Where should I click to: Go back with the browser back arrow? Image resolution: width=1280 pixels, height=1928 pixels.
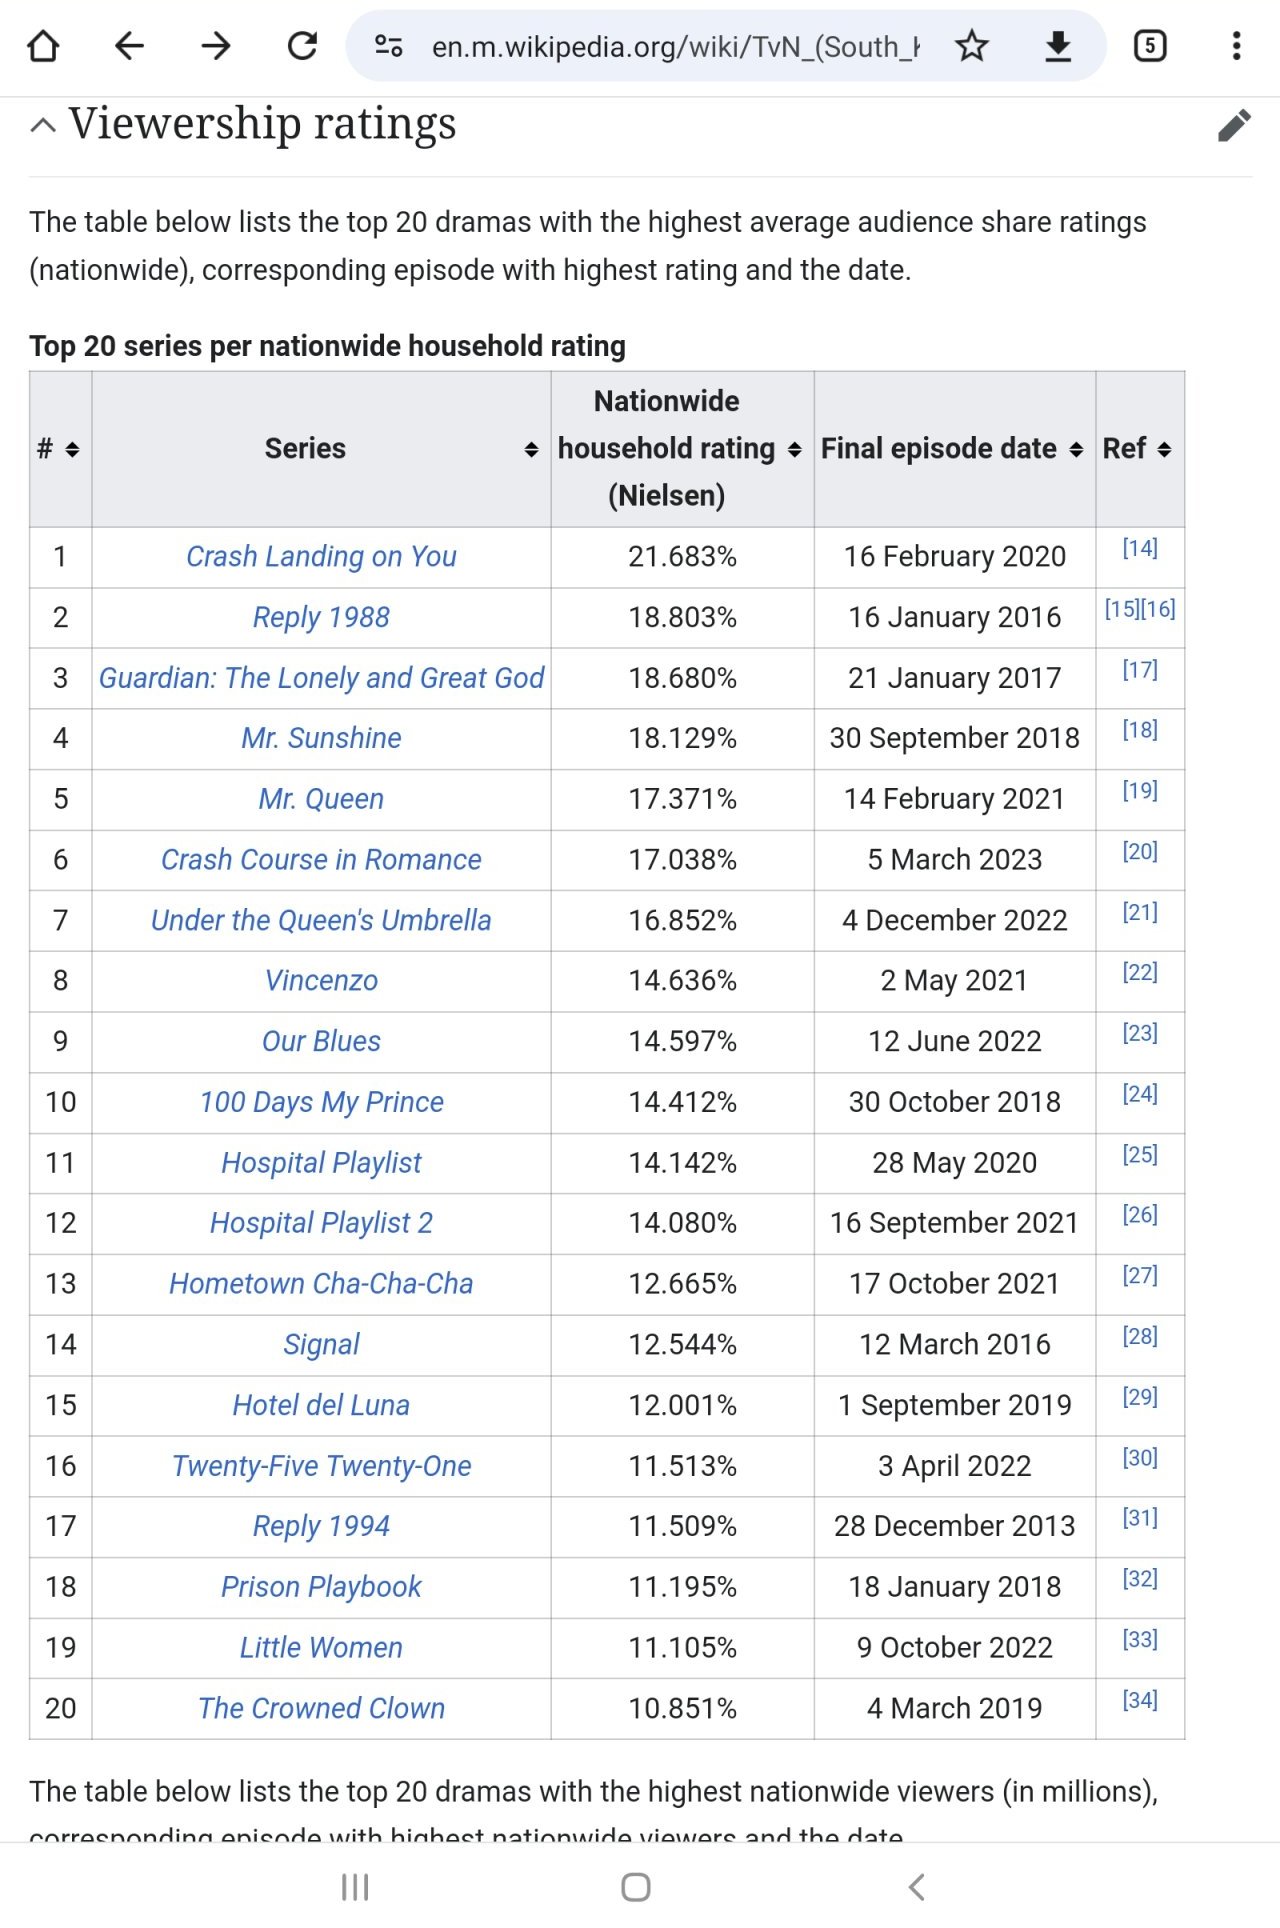coord(129,46)
